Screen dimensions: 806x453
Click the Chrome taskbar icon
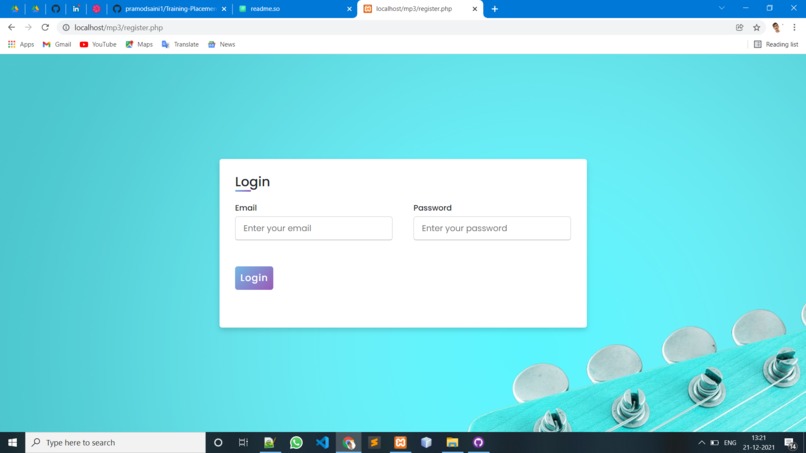point(349,442)
